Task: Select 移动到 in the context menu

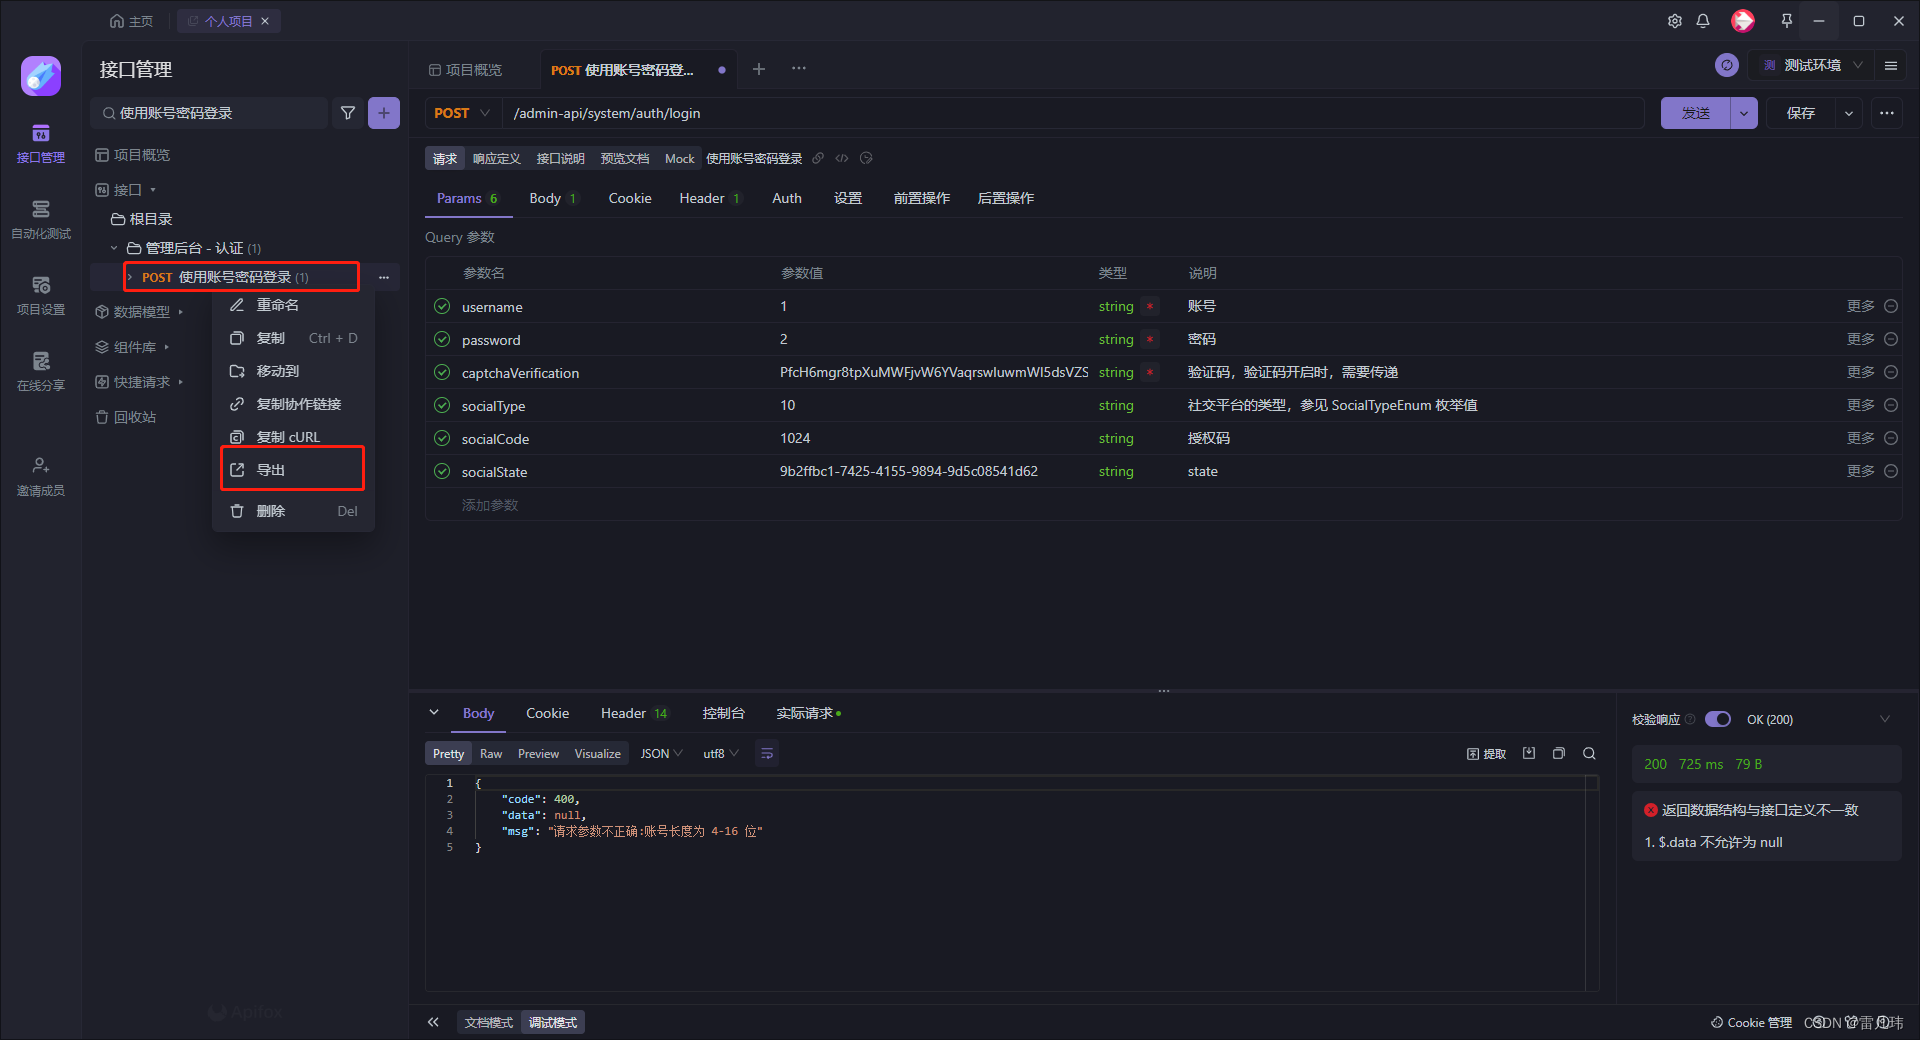Action: (x=293, y=371)
